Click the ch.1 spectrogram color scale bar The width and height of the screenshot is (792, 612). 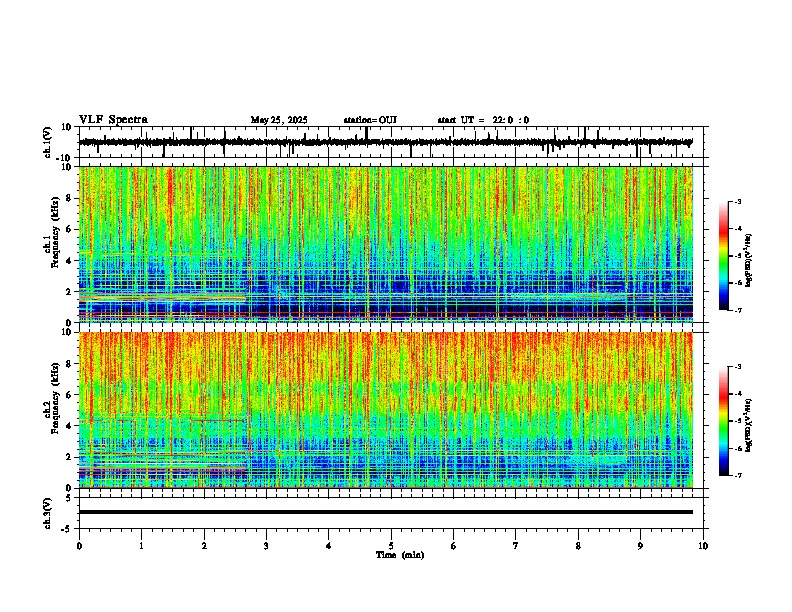(x=724, y=256)
